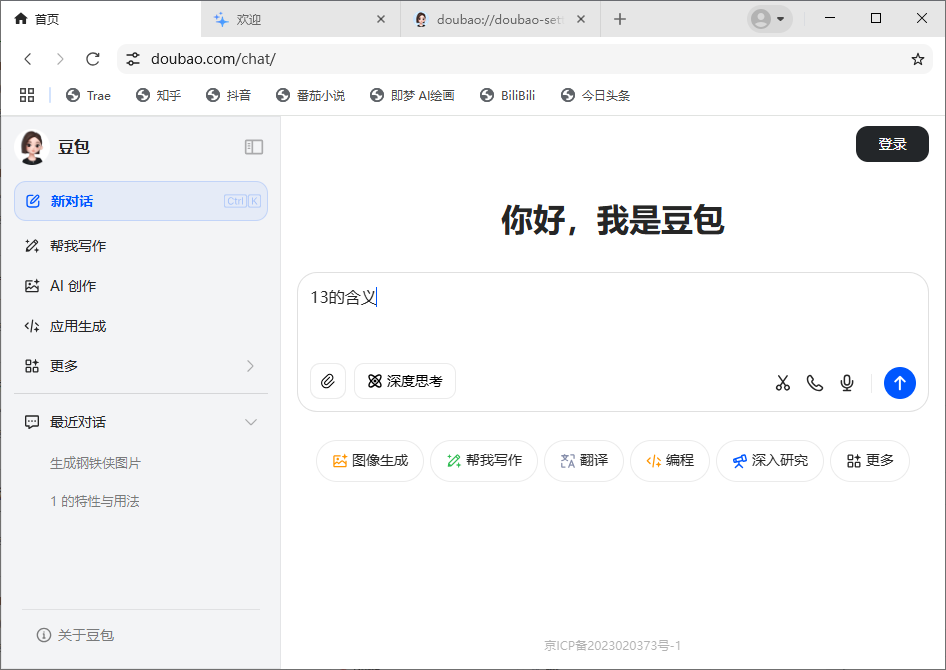Screen dimensions: 946x670
Task: Open 更多 skills chip below input
Action: (x=869, y=461)
